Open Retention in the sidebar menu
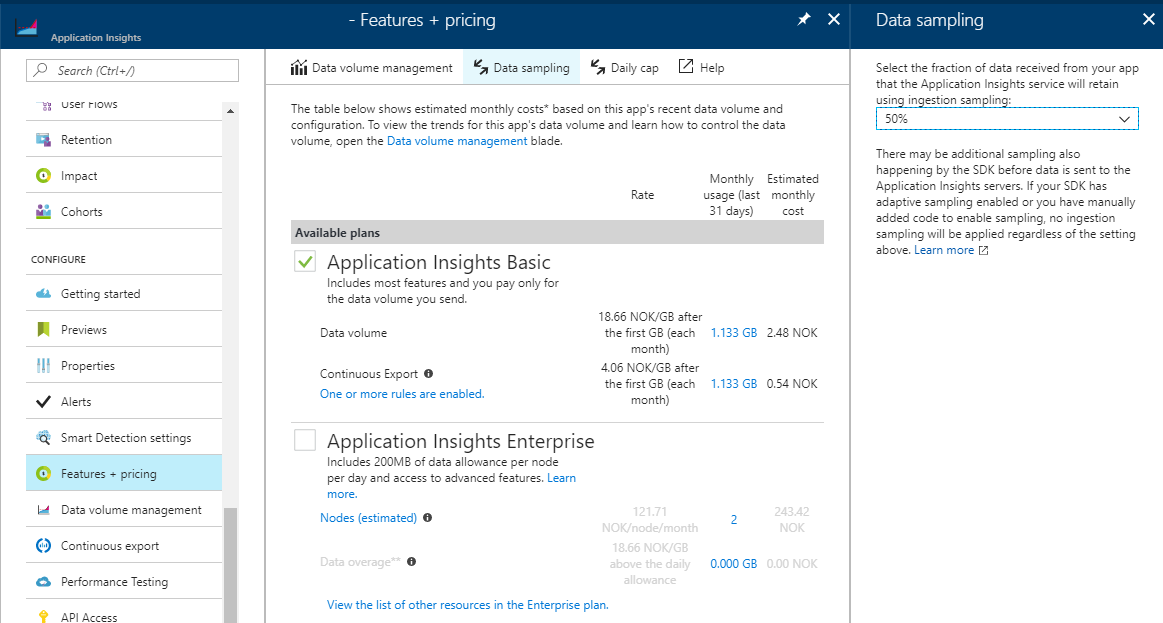 [x=124, y=139]
